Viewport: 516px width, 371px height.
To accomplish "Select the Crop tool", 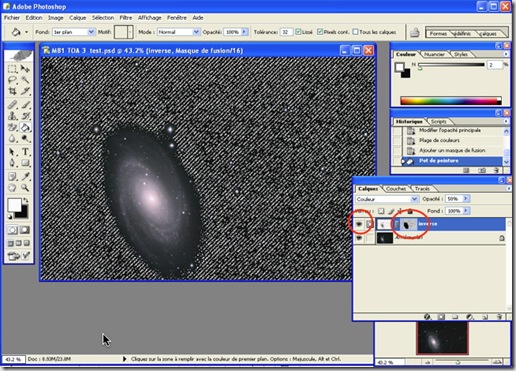I will click(12, 91).
